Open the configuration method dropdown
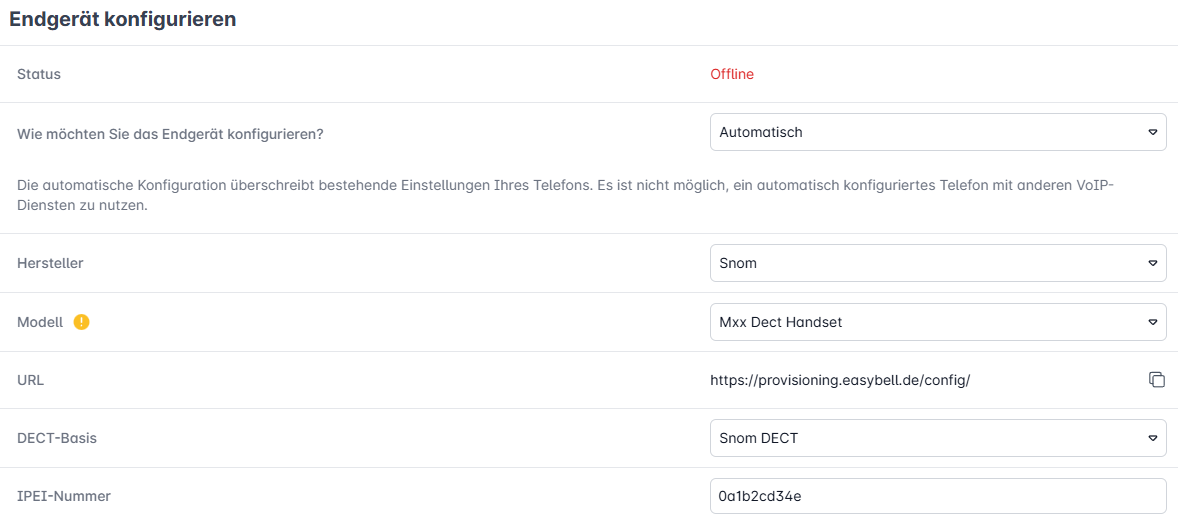Image resolution: width=1178 pixels, height=520 pixels. pyautogui.click(x=937, y=132)
